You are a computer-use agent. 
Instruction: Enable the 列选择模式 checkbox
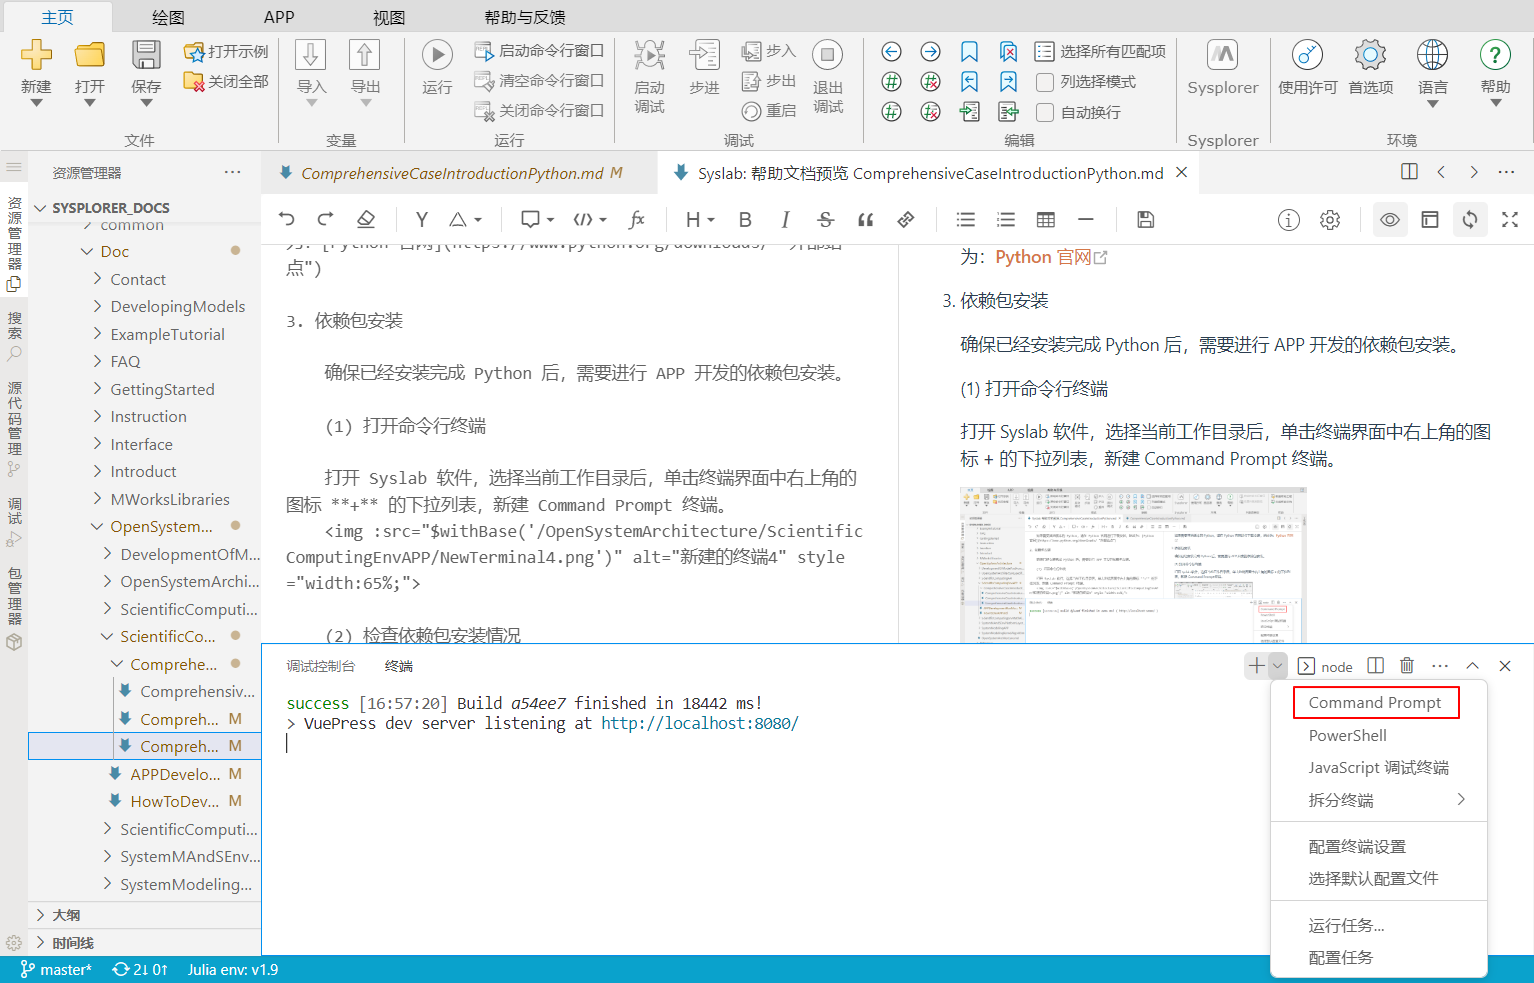coord(1045,82)
